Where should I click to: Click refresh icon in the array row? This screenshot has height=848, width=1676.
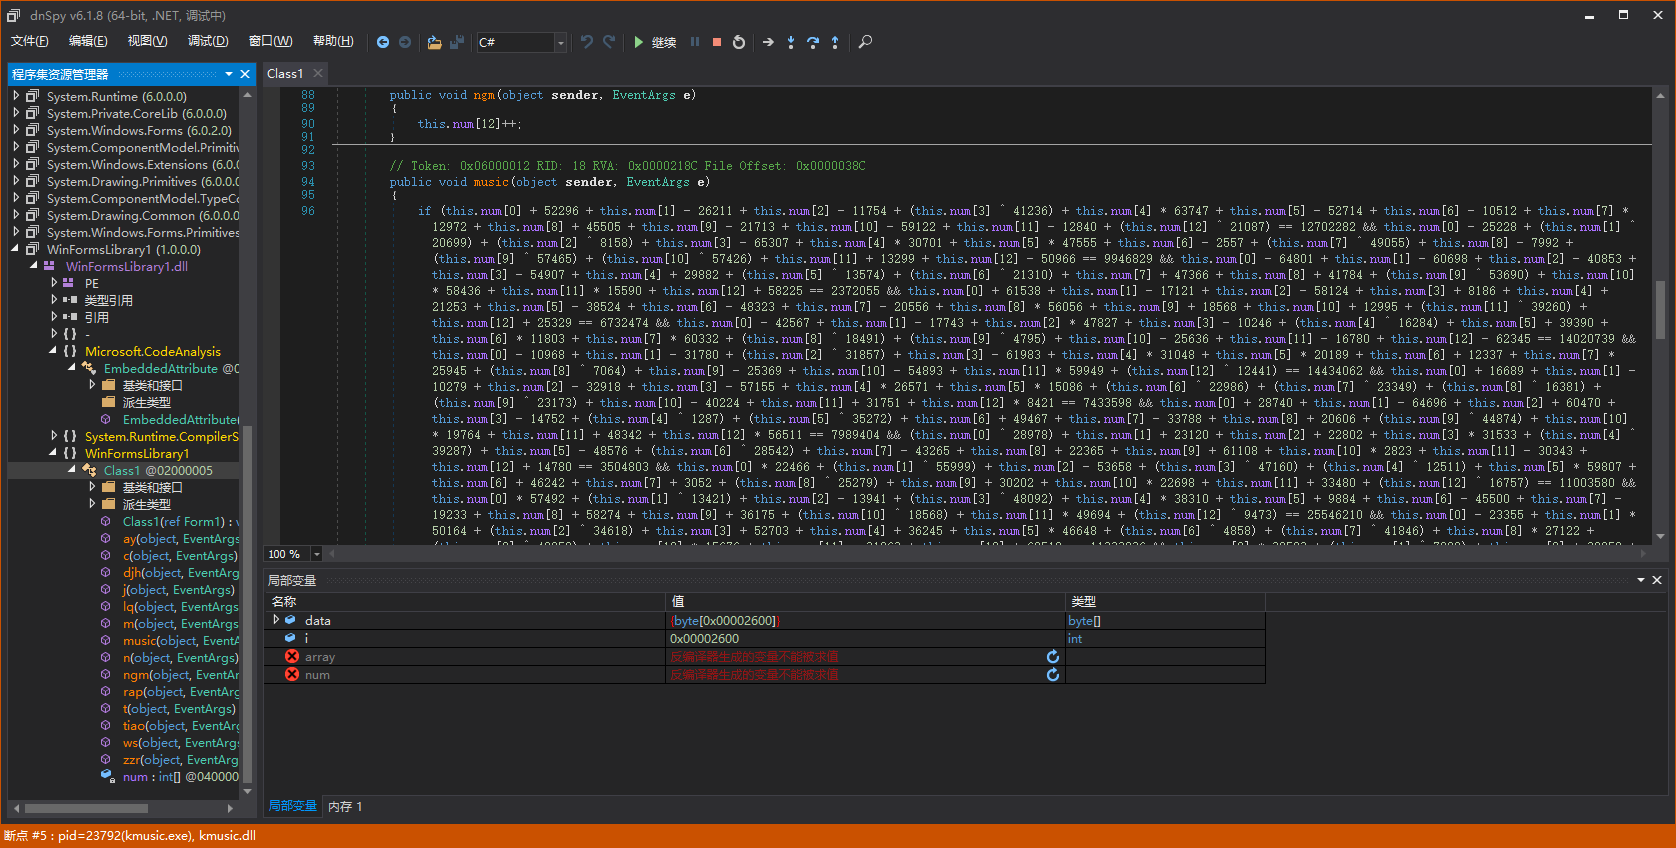[x=1052, y=657]
